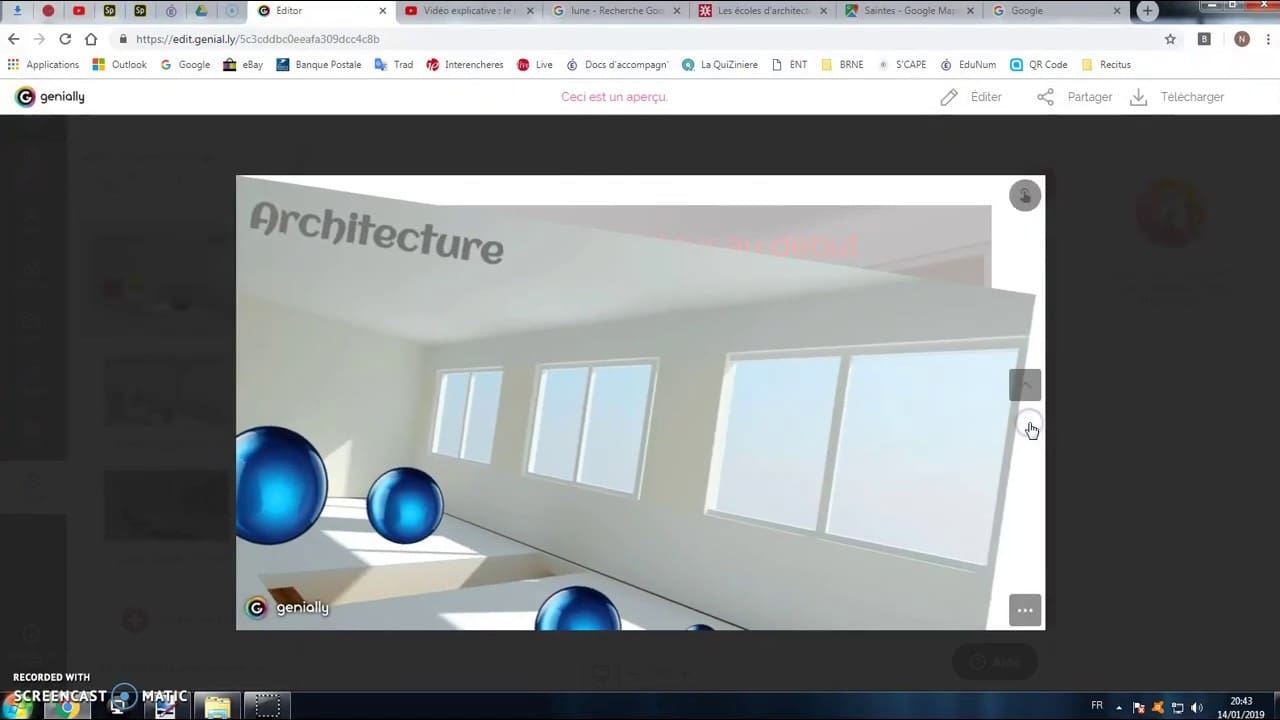Click the pencil Éditer icon
Viewport: 1280px width, 720px height.
[x=949, y=97]
